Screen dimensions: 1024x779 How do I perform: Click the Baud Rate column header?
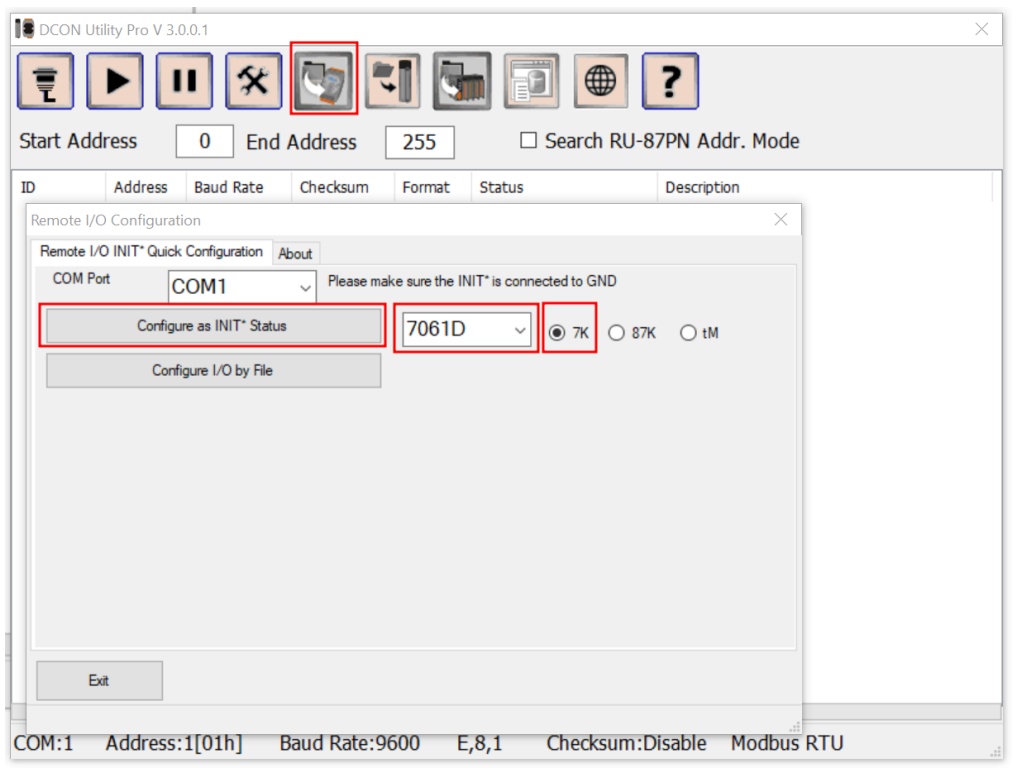click(x=238, y=187)
